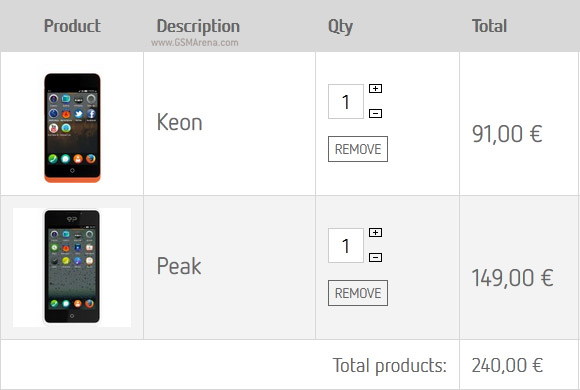Click the Peak 149,00 € price
Viewport: 580px width, 390px height.
point(512,278)
